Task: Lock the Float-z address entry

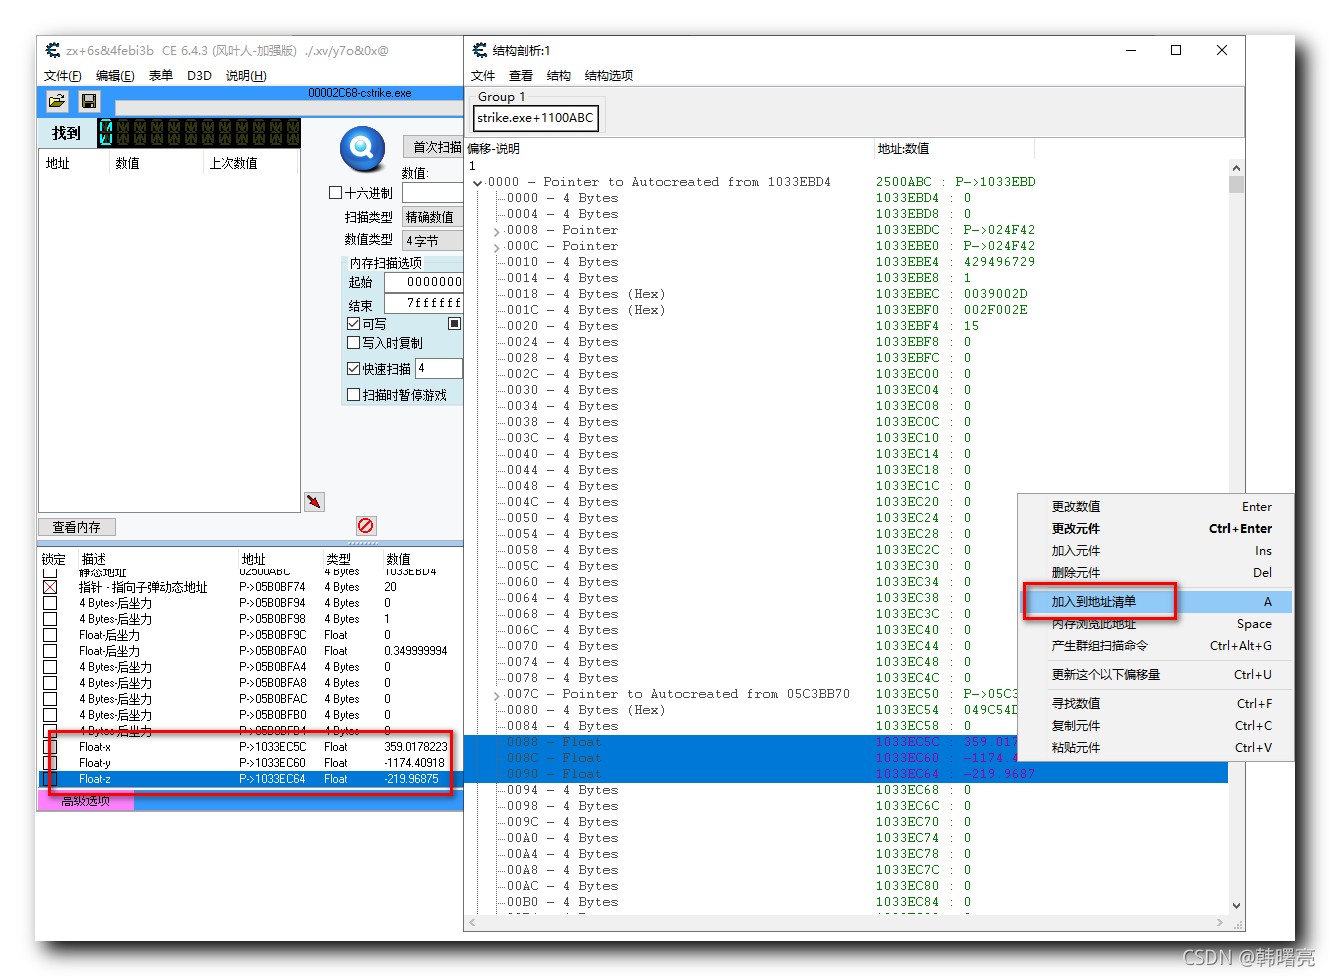Action: 50,779
